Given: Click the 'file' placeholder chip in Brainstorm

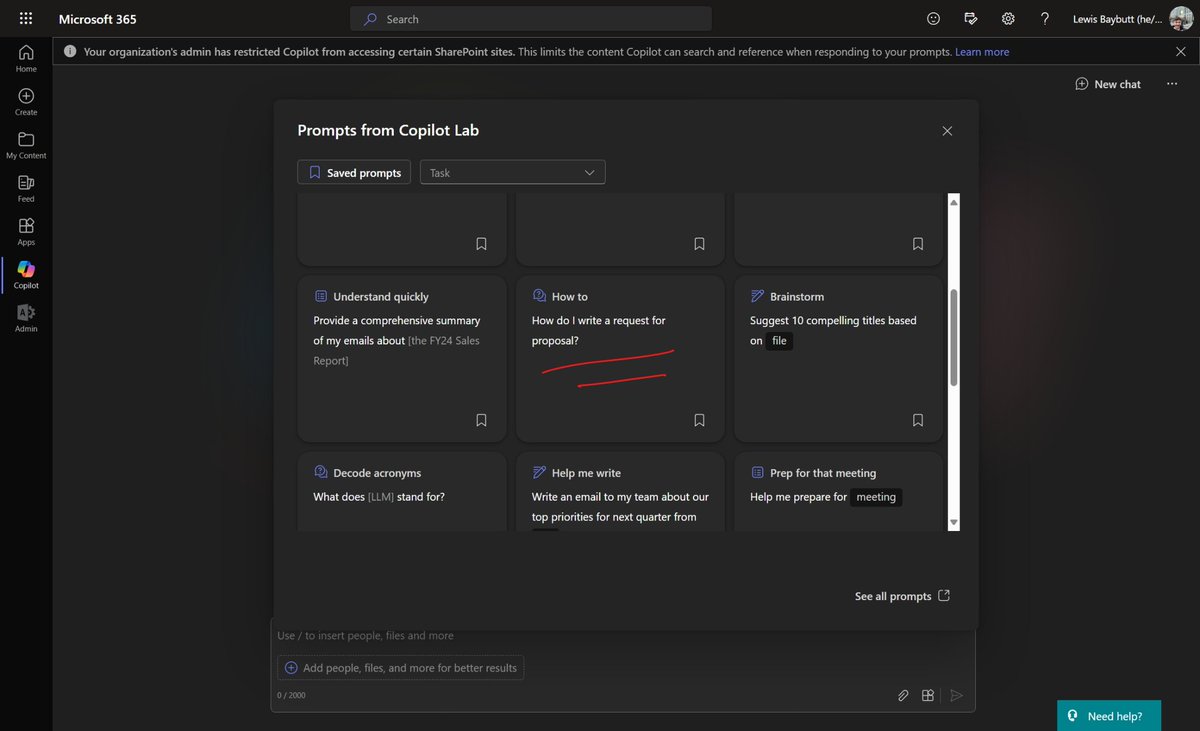Looking at the screenshot, I should [x=780, y=341].
